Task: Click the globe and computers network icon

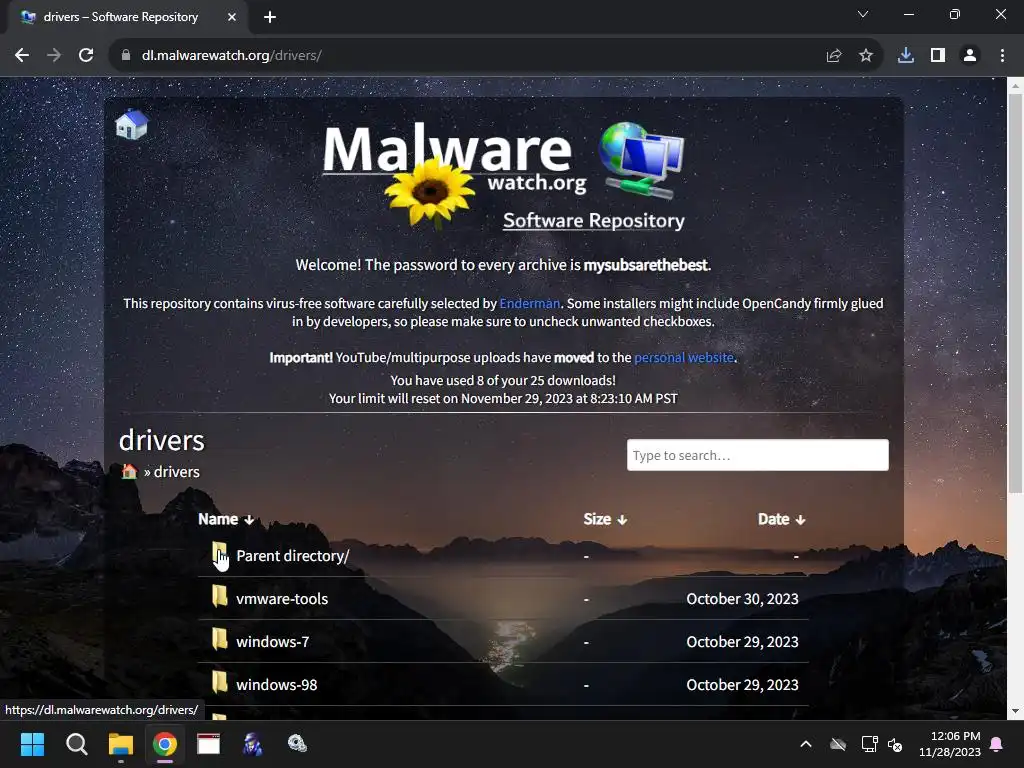Action: (641, 160)
